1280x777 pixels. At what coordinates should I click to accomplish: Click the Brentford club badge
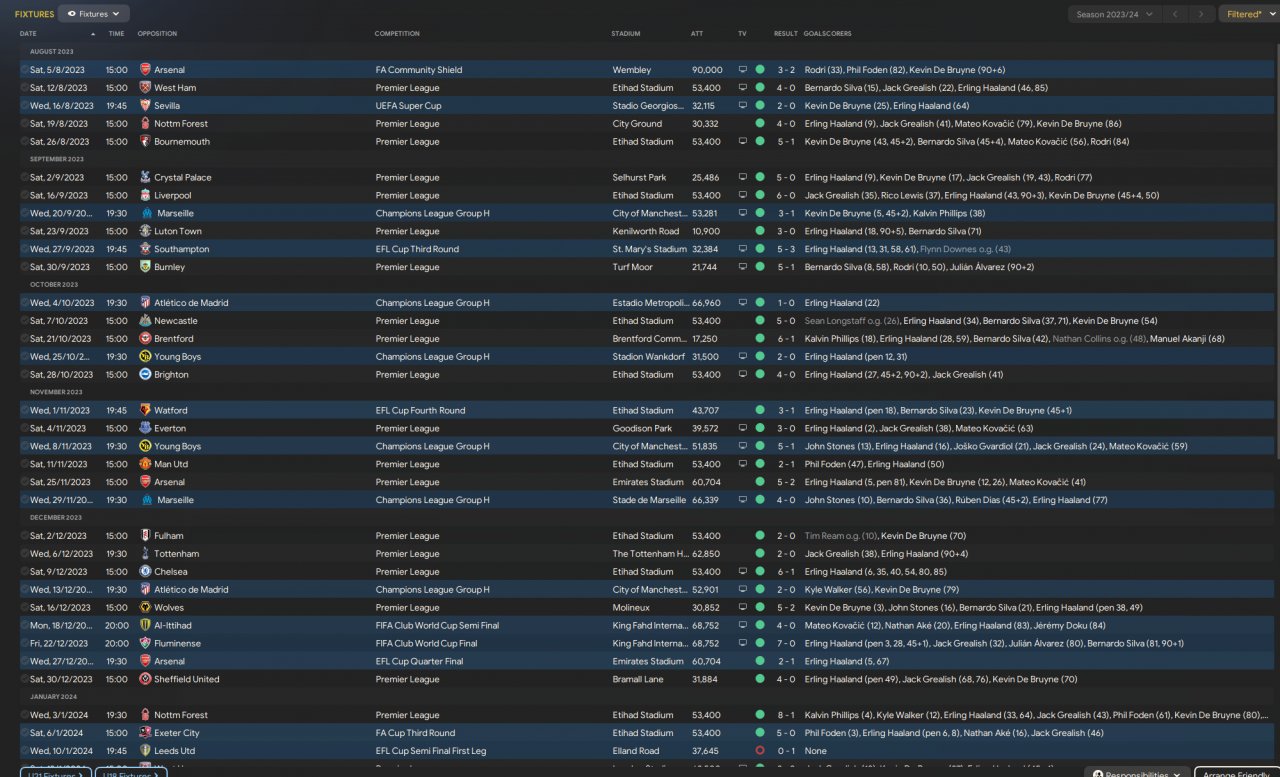point(145,339)
